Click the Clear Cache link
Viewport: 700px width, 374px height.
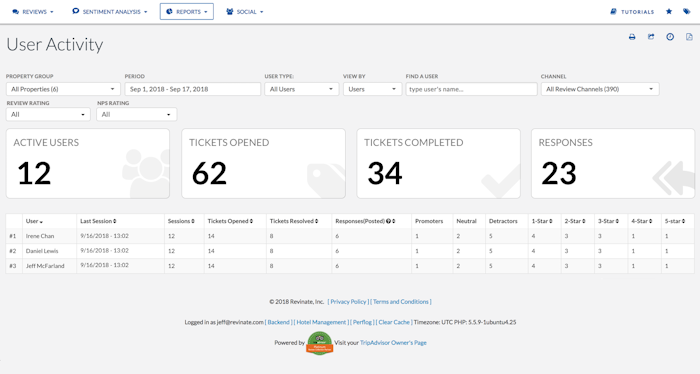coord(394,322)
